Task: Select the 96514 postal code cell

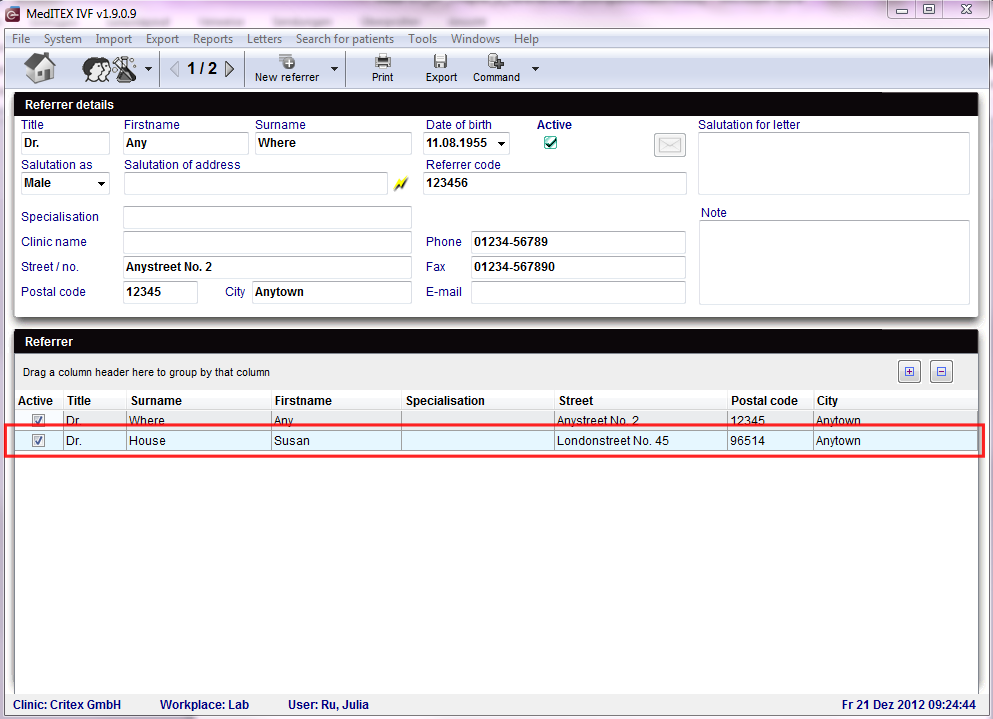Action: (770, 441)
